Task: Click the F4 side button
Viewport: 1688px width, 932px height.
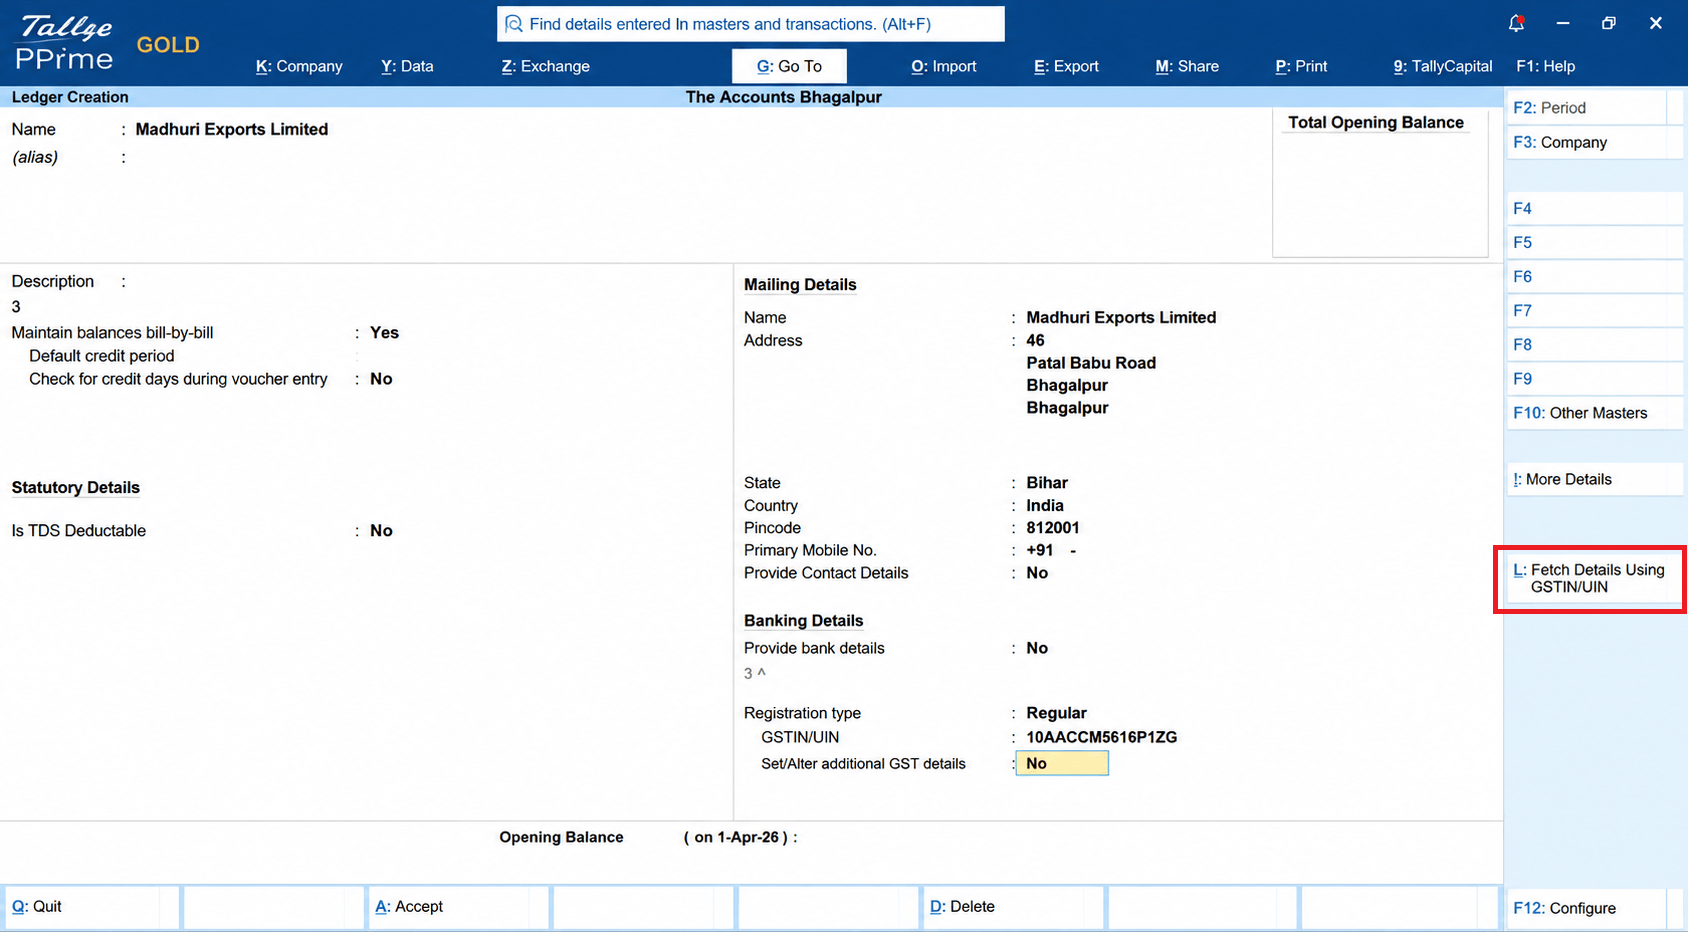Action: coord(1594,208)
